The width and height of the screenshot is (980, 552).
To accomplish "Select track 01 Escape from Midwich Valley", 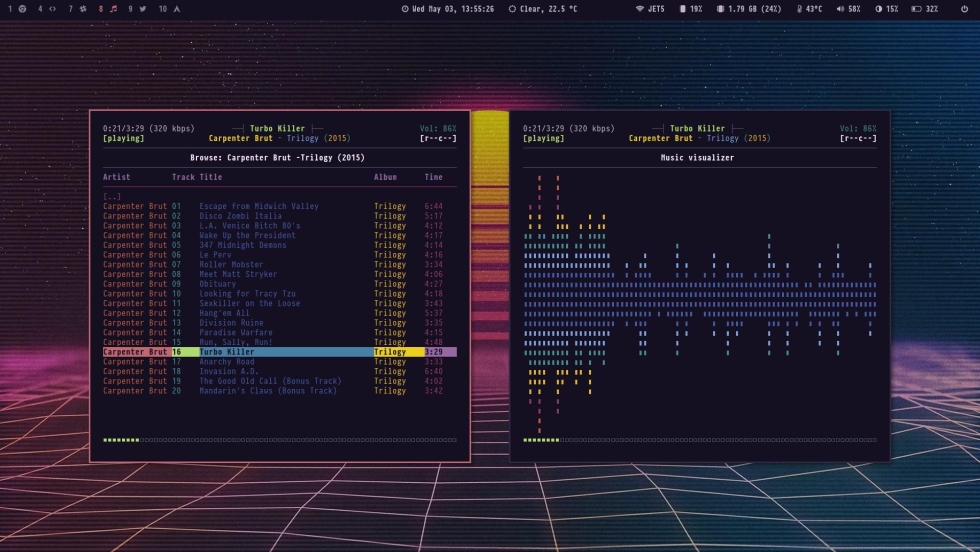I will click(280, 206).
